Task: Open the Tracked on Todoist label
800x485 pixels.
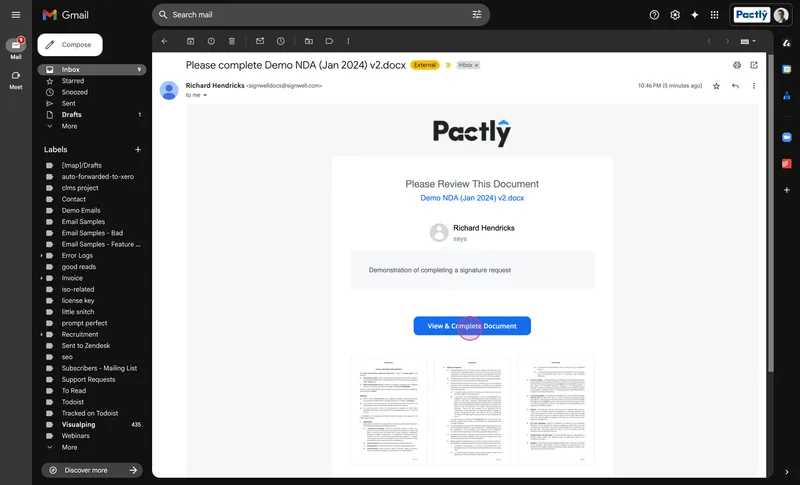Action: pos(92,413)
